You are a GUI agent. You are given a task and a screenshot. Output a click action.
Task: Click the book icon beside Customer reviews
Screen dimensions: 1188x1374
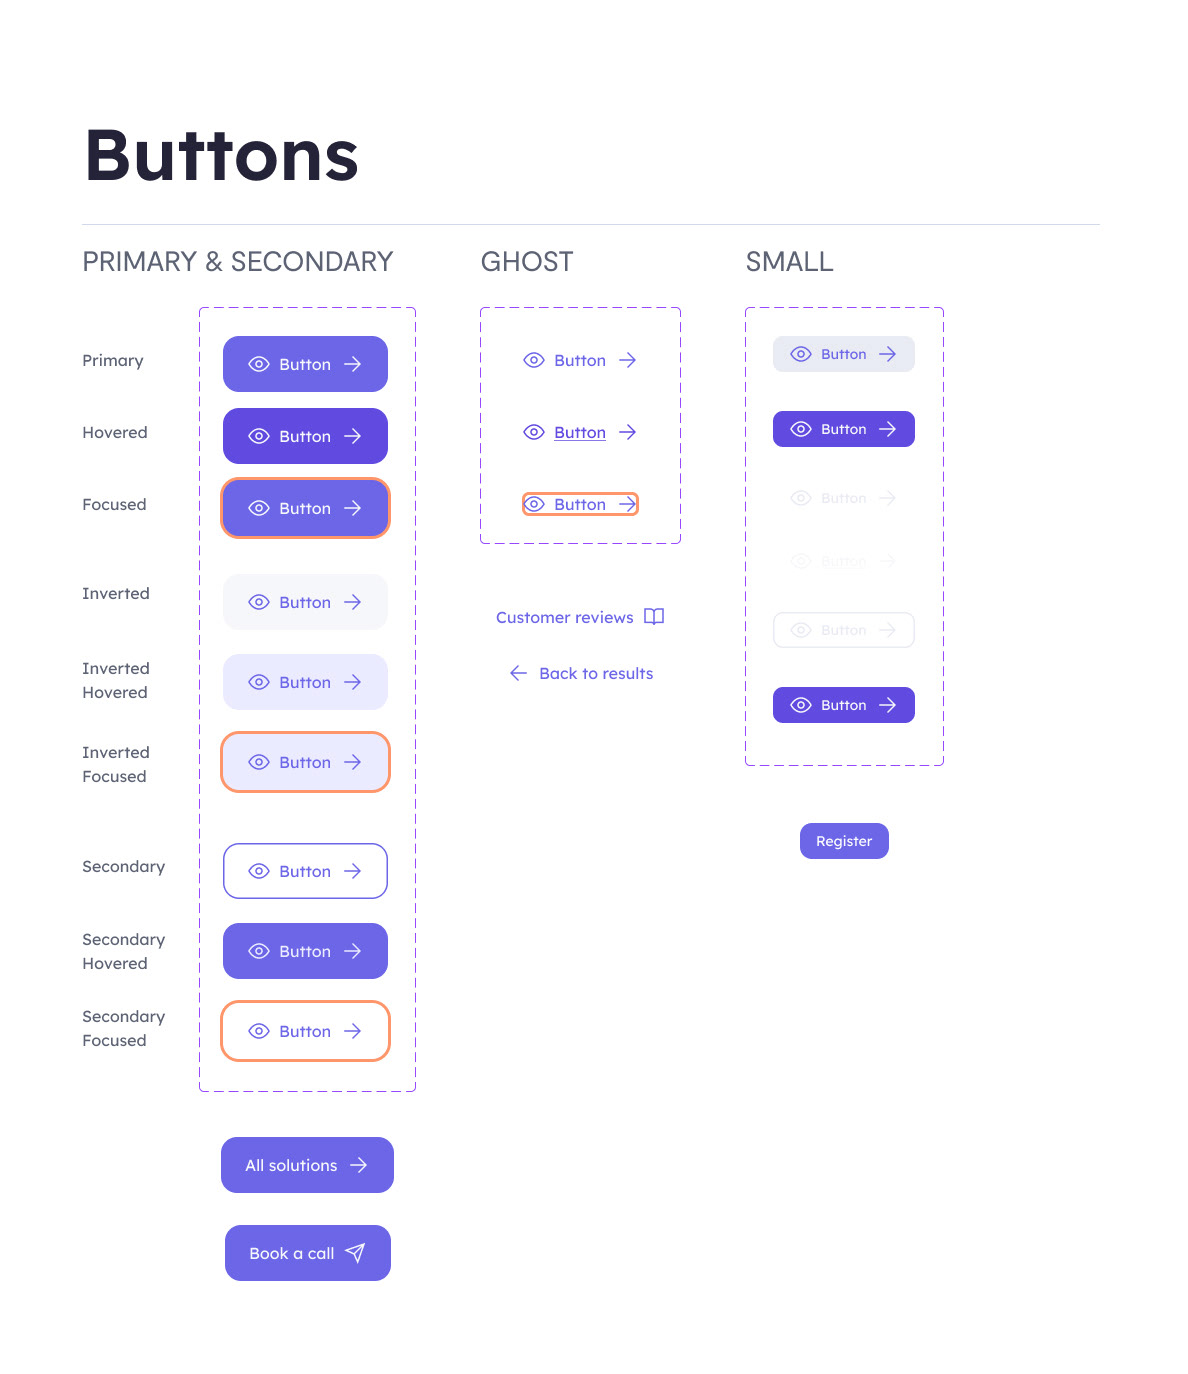coord(654,617)
